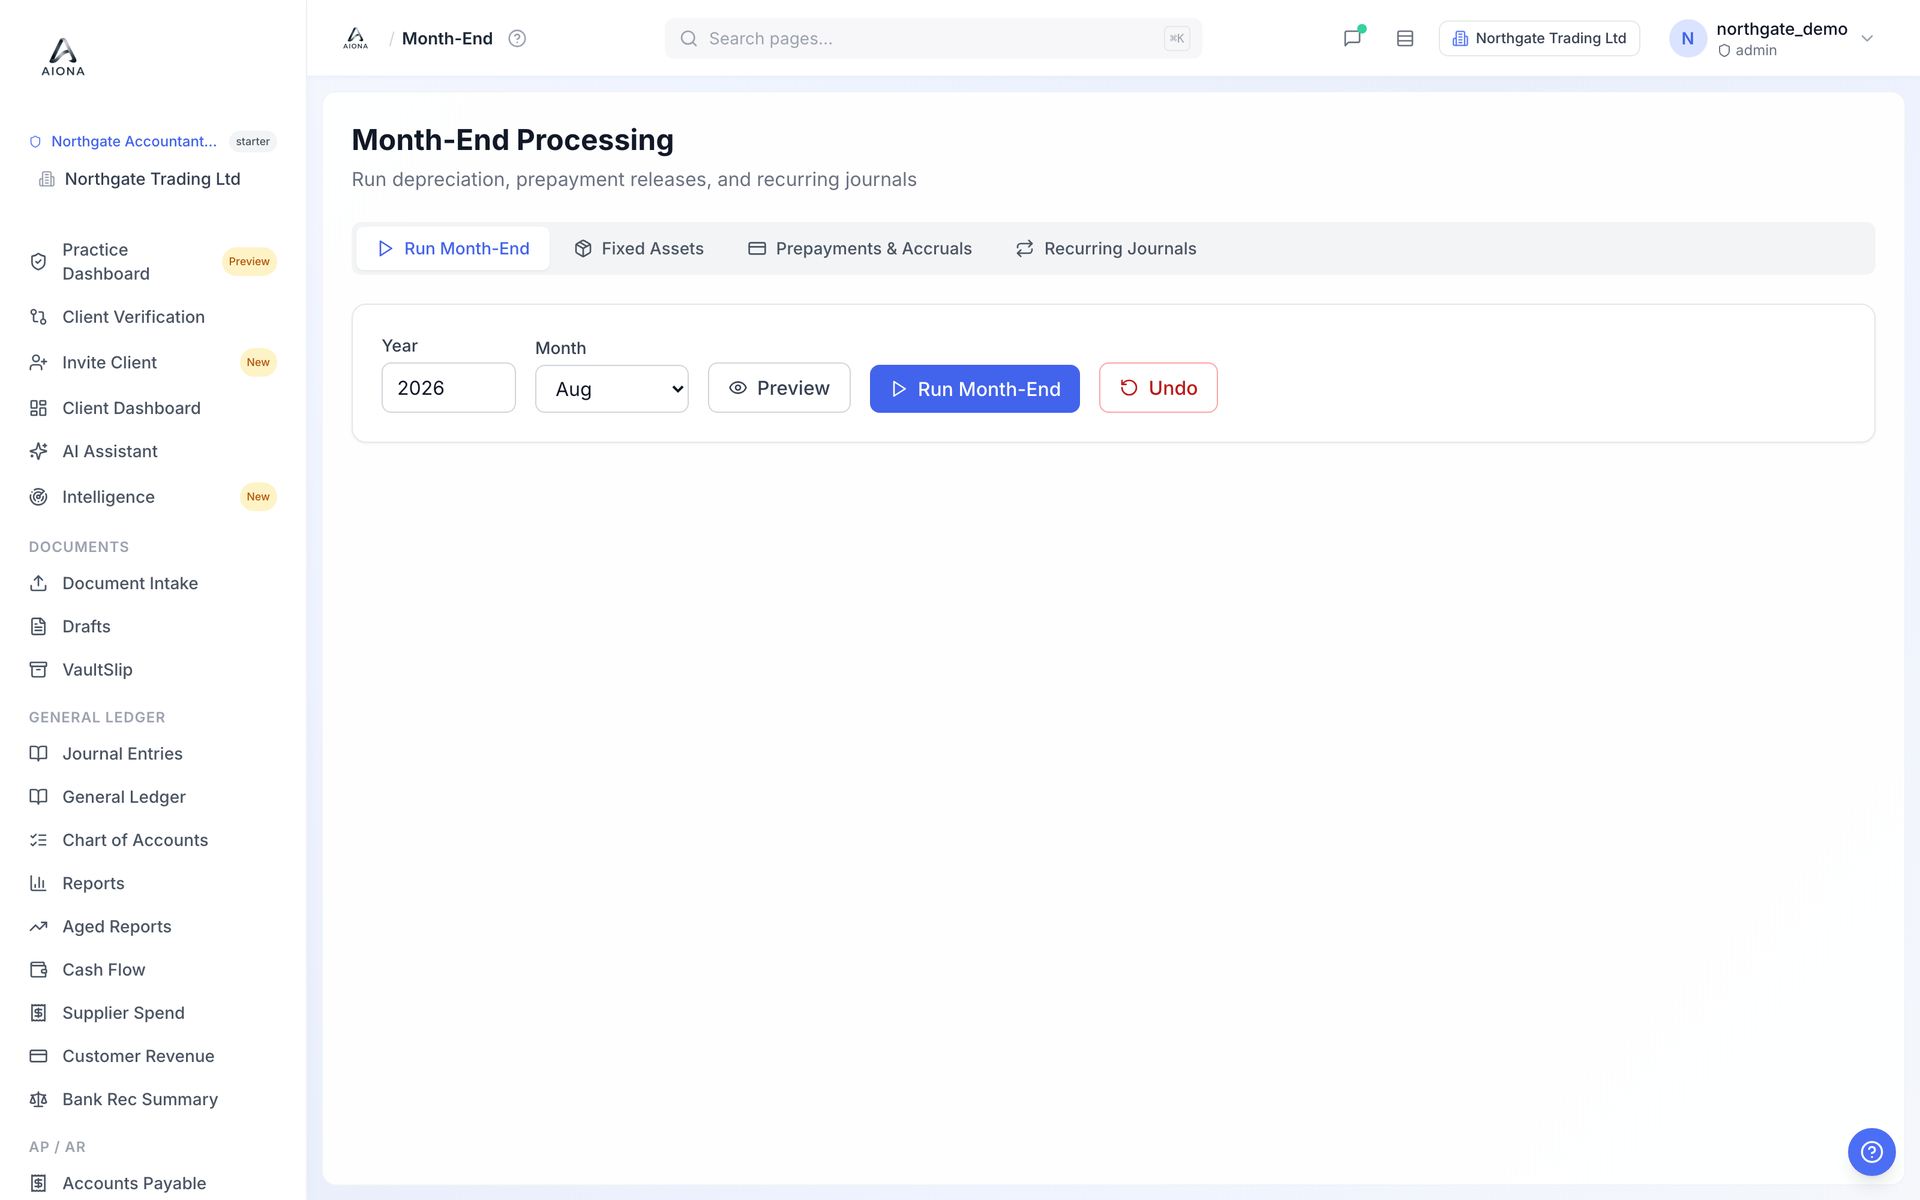1920x1200 pixels.
Task: Click the starter plan badge
Action: (253, 141)
